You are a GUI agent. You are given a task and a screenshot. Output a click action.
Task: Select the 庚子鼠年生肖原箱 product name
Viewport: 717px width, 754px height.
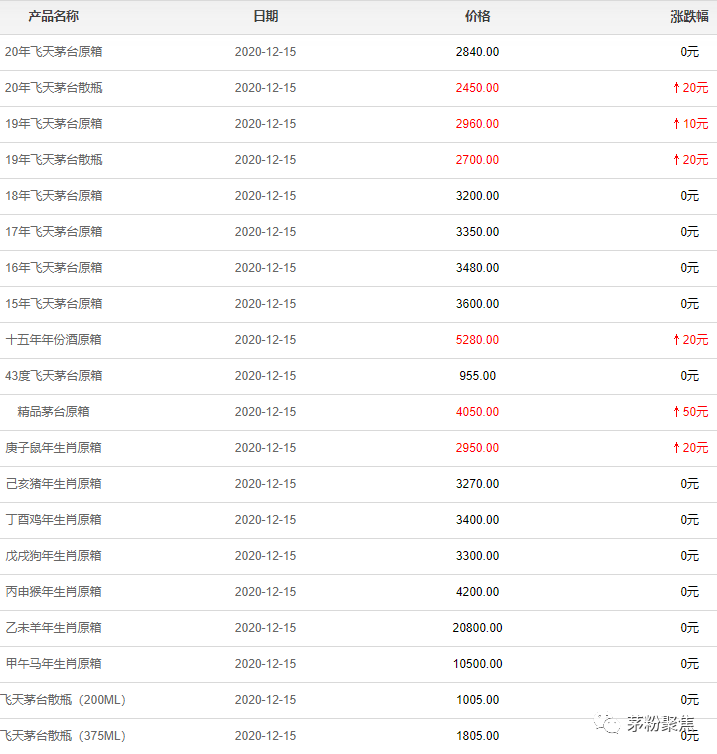point(53,448)
